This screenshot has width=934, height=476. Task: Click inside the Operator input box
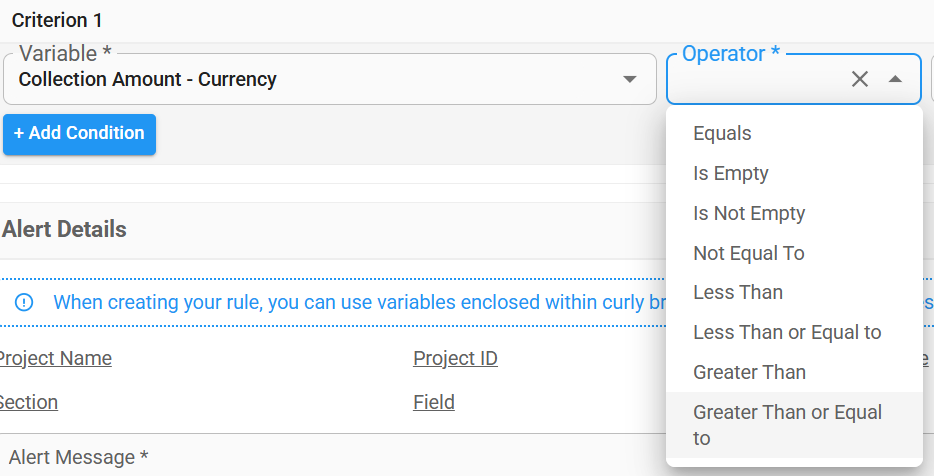tap(756, 79)
